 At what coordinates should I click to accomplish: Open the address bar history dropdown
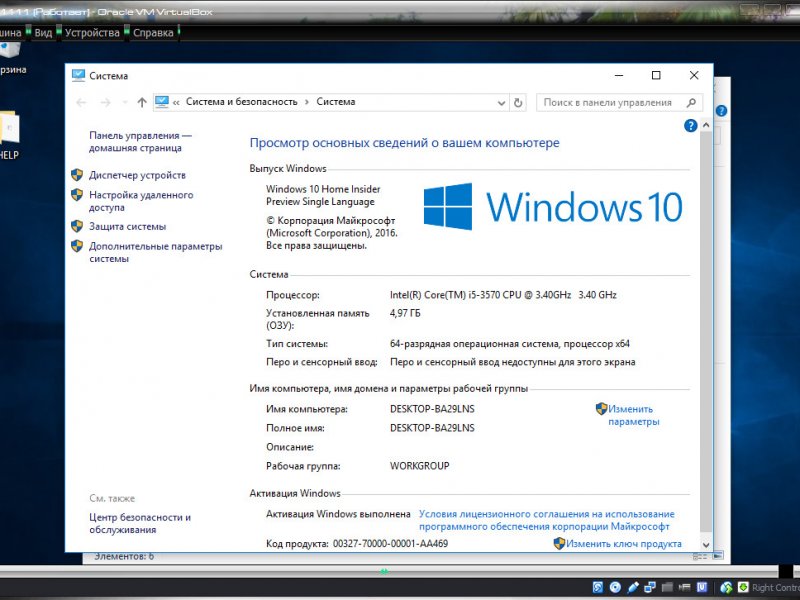[501, 103]
